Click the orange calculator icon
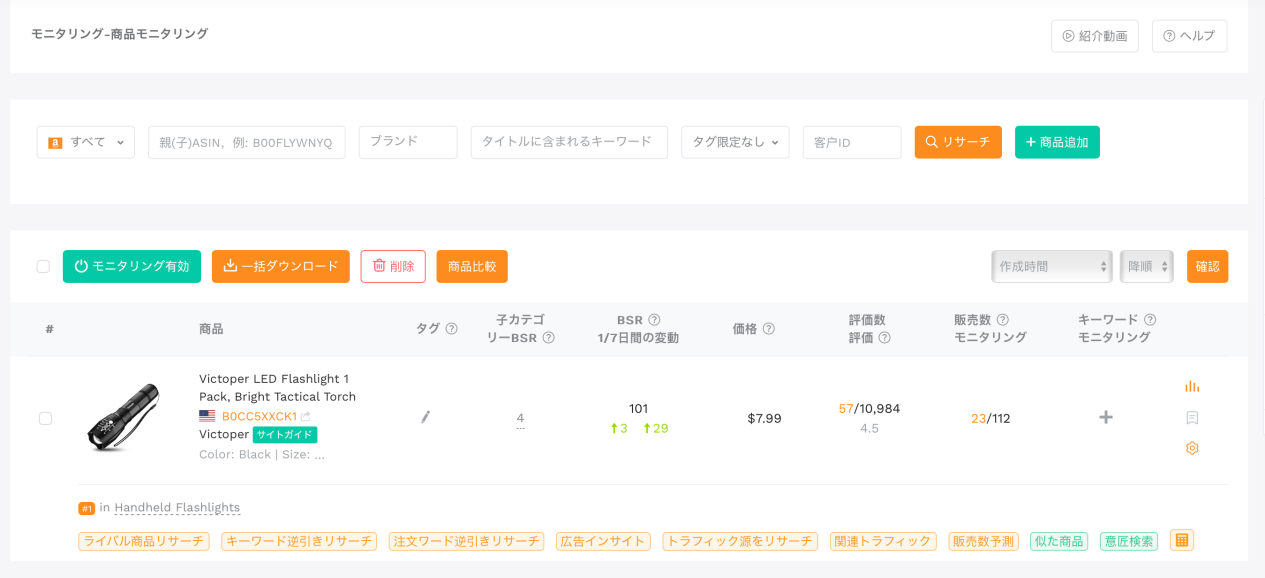 point(1181,540)
